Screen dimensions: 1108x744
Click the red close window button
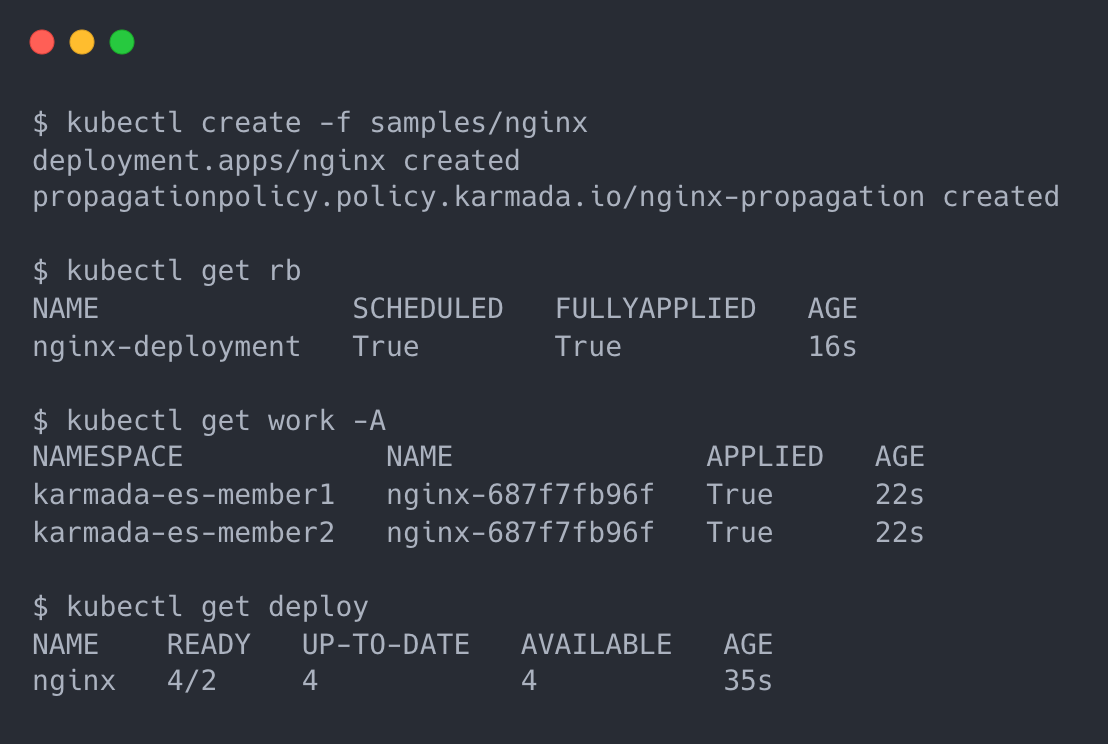click(42, 42)
